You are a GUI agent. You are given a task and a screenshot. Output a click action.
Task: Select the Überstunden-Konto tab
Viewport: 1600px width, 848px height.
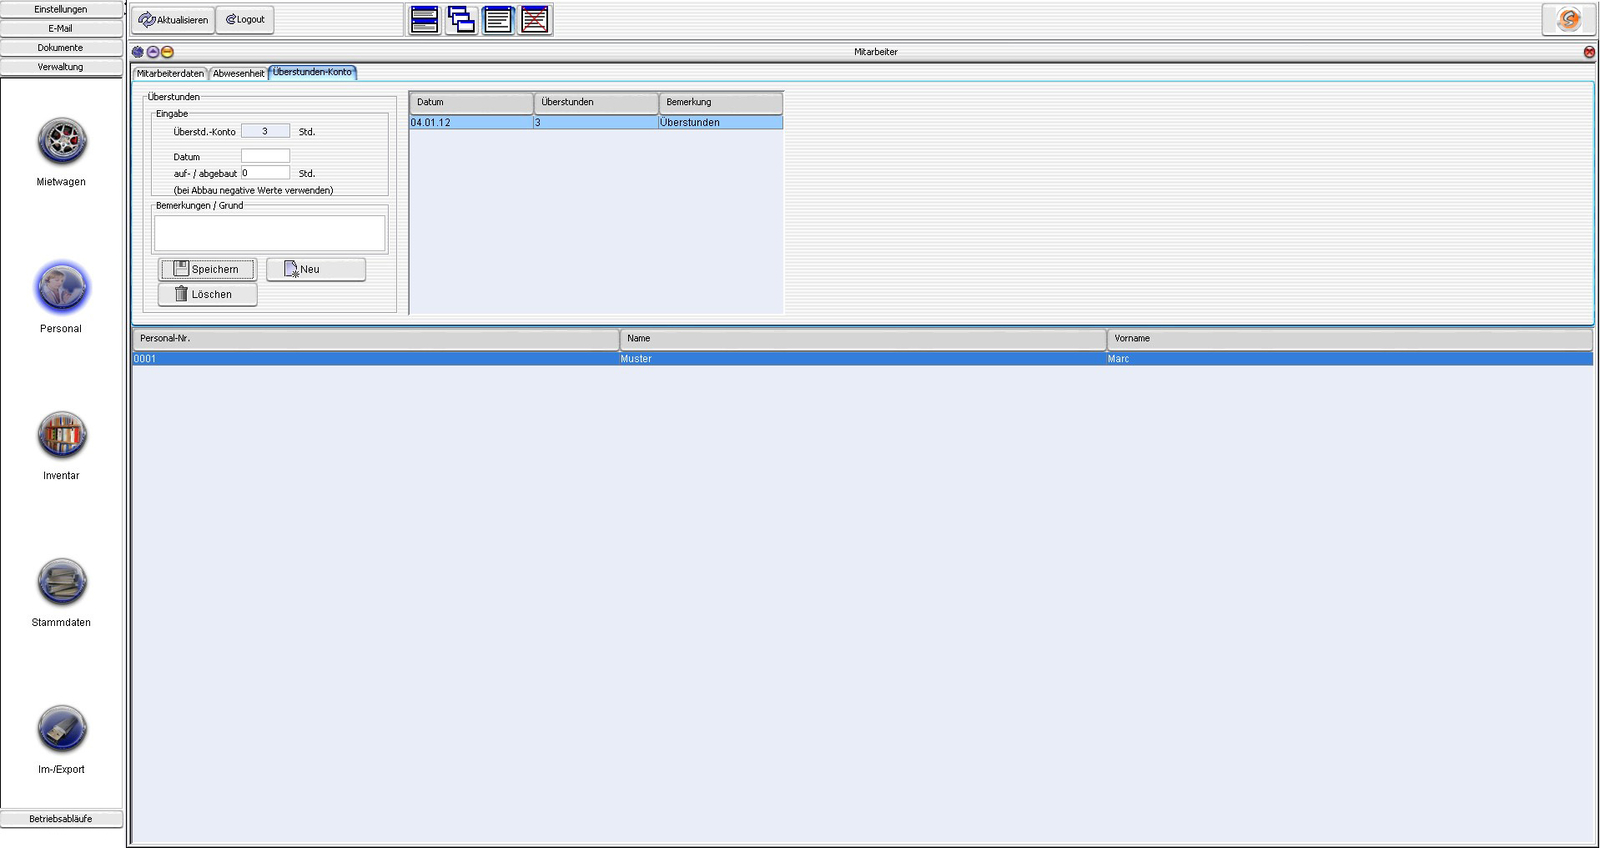pos(312,72)
